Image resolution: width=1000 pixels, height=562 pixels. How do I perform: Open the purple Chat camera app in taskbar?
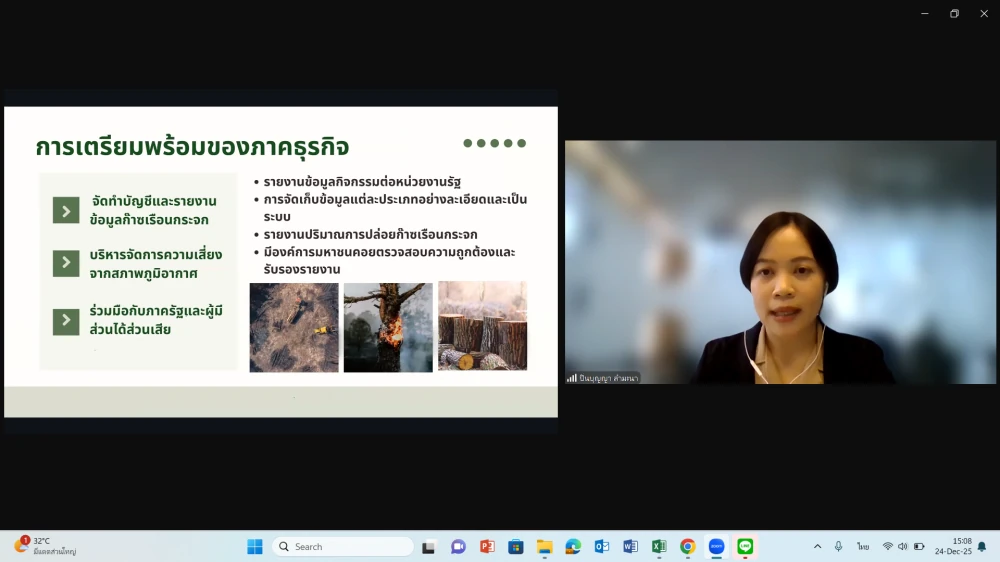(458, 547)
